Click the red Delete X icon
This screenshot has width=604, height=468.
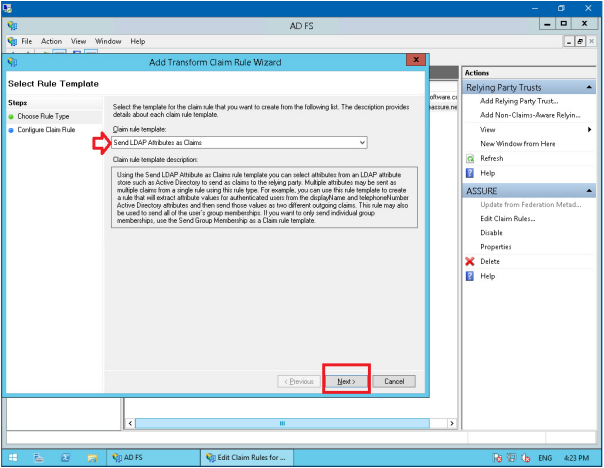coord(470,261)
